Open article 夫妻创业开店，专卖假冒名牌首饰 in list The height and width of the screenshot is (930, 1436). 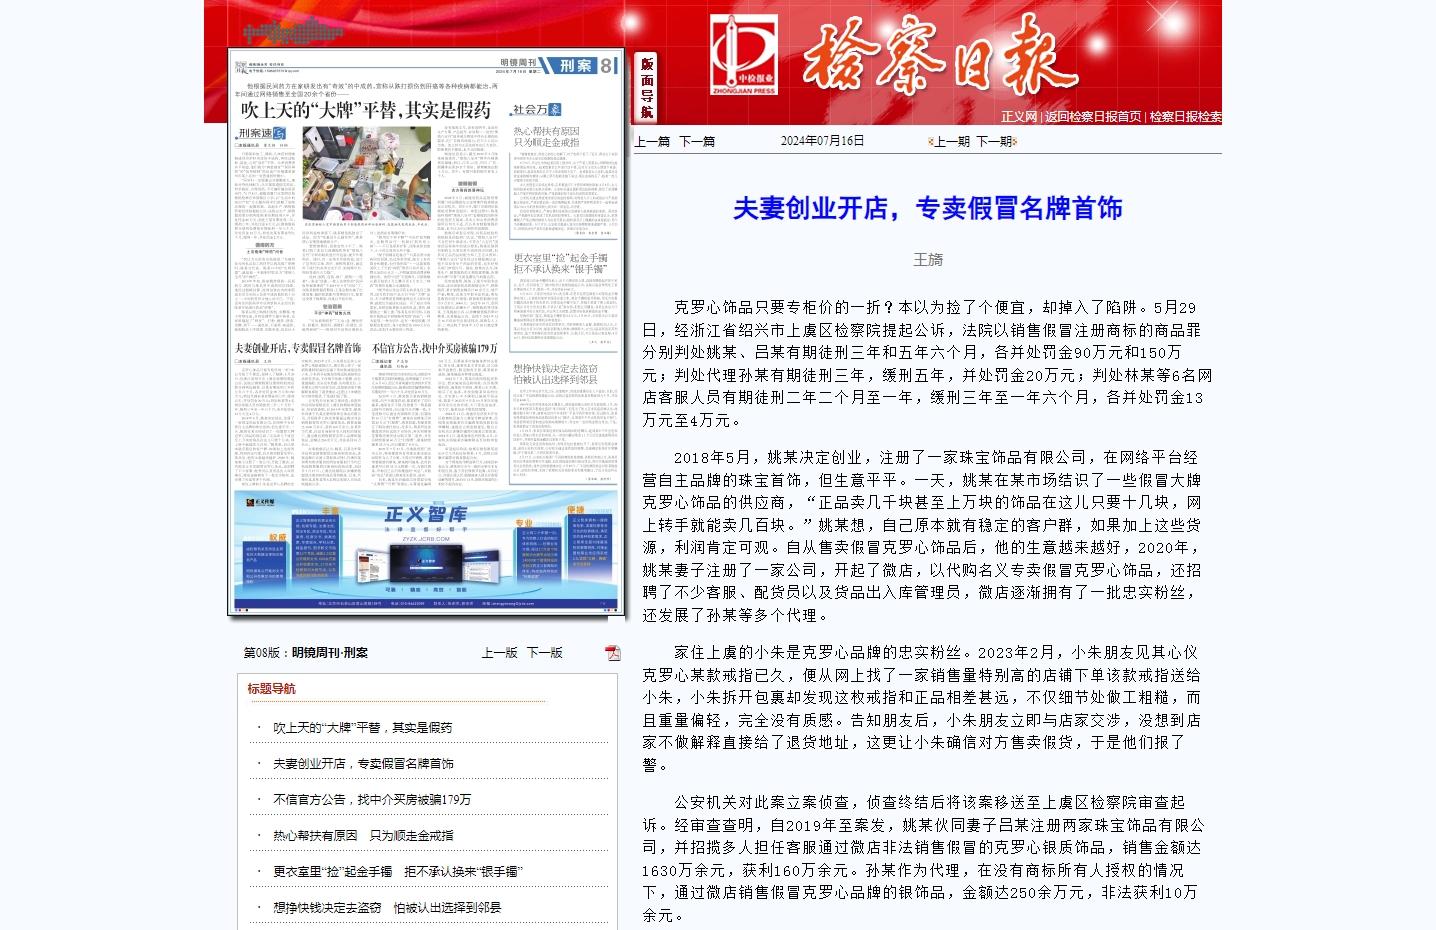pos(363,764)
